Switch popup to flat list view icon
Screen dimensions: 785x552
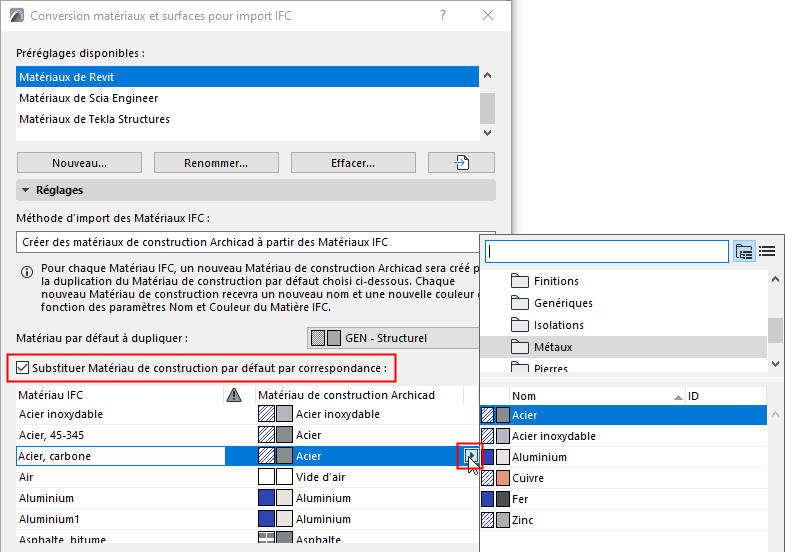click(767, 251)
